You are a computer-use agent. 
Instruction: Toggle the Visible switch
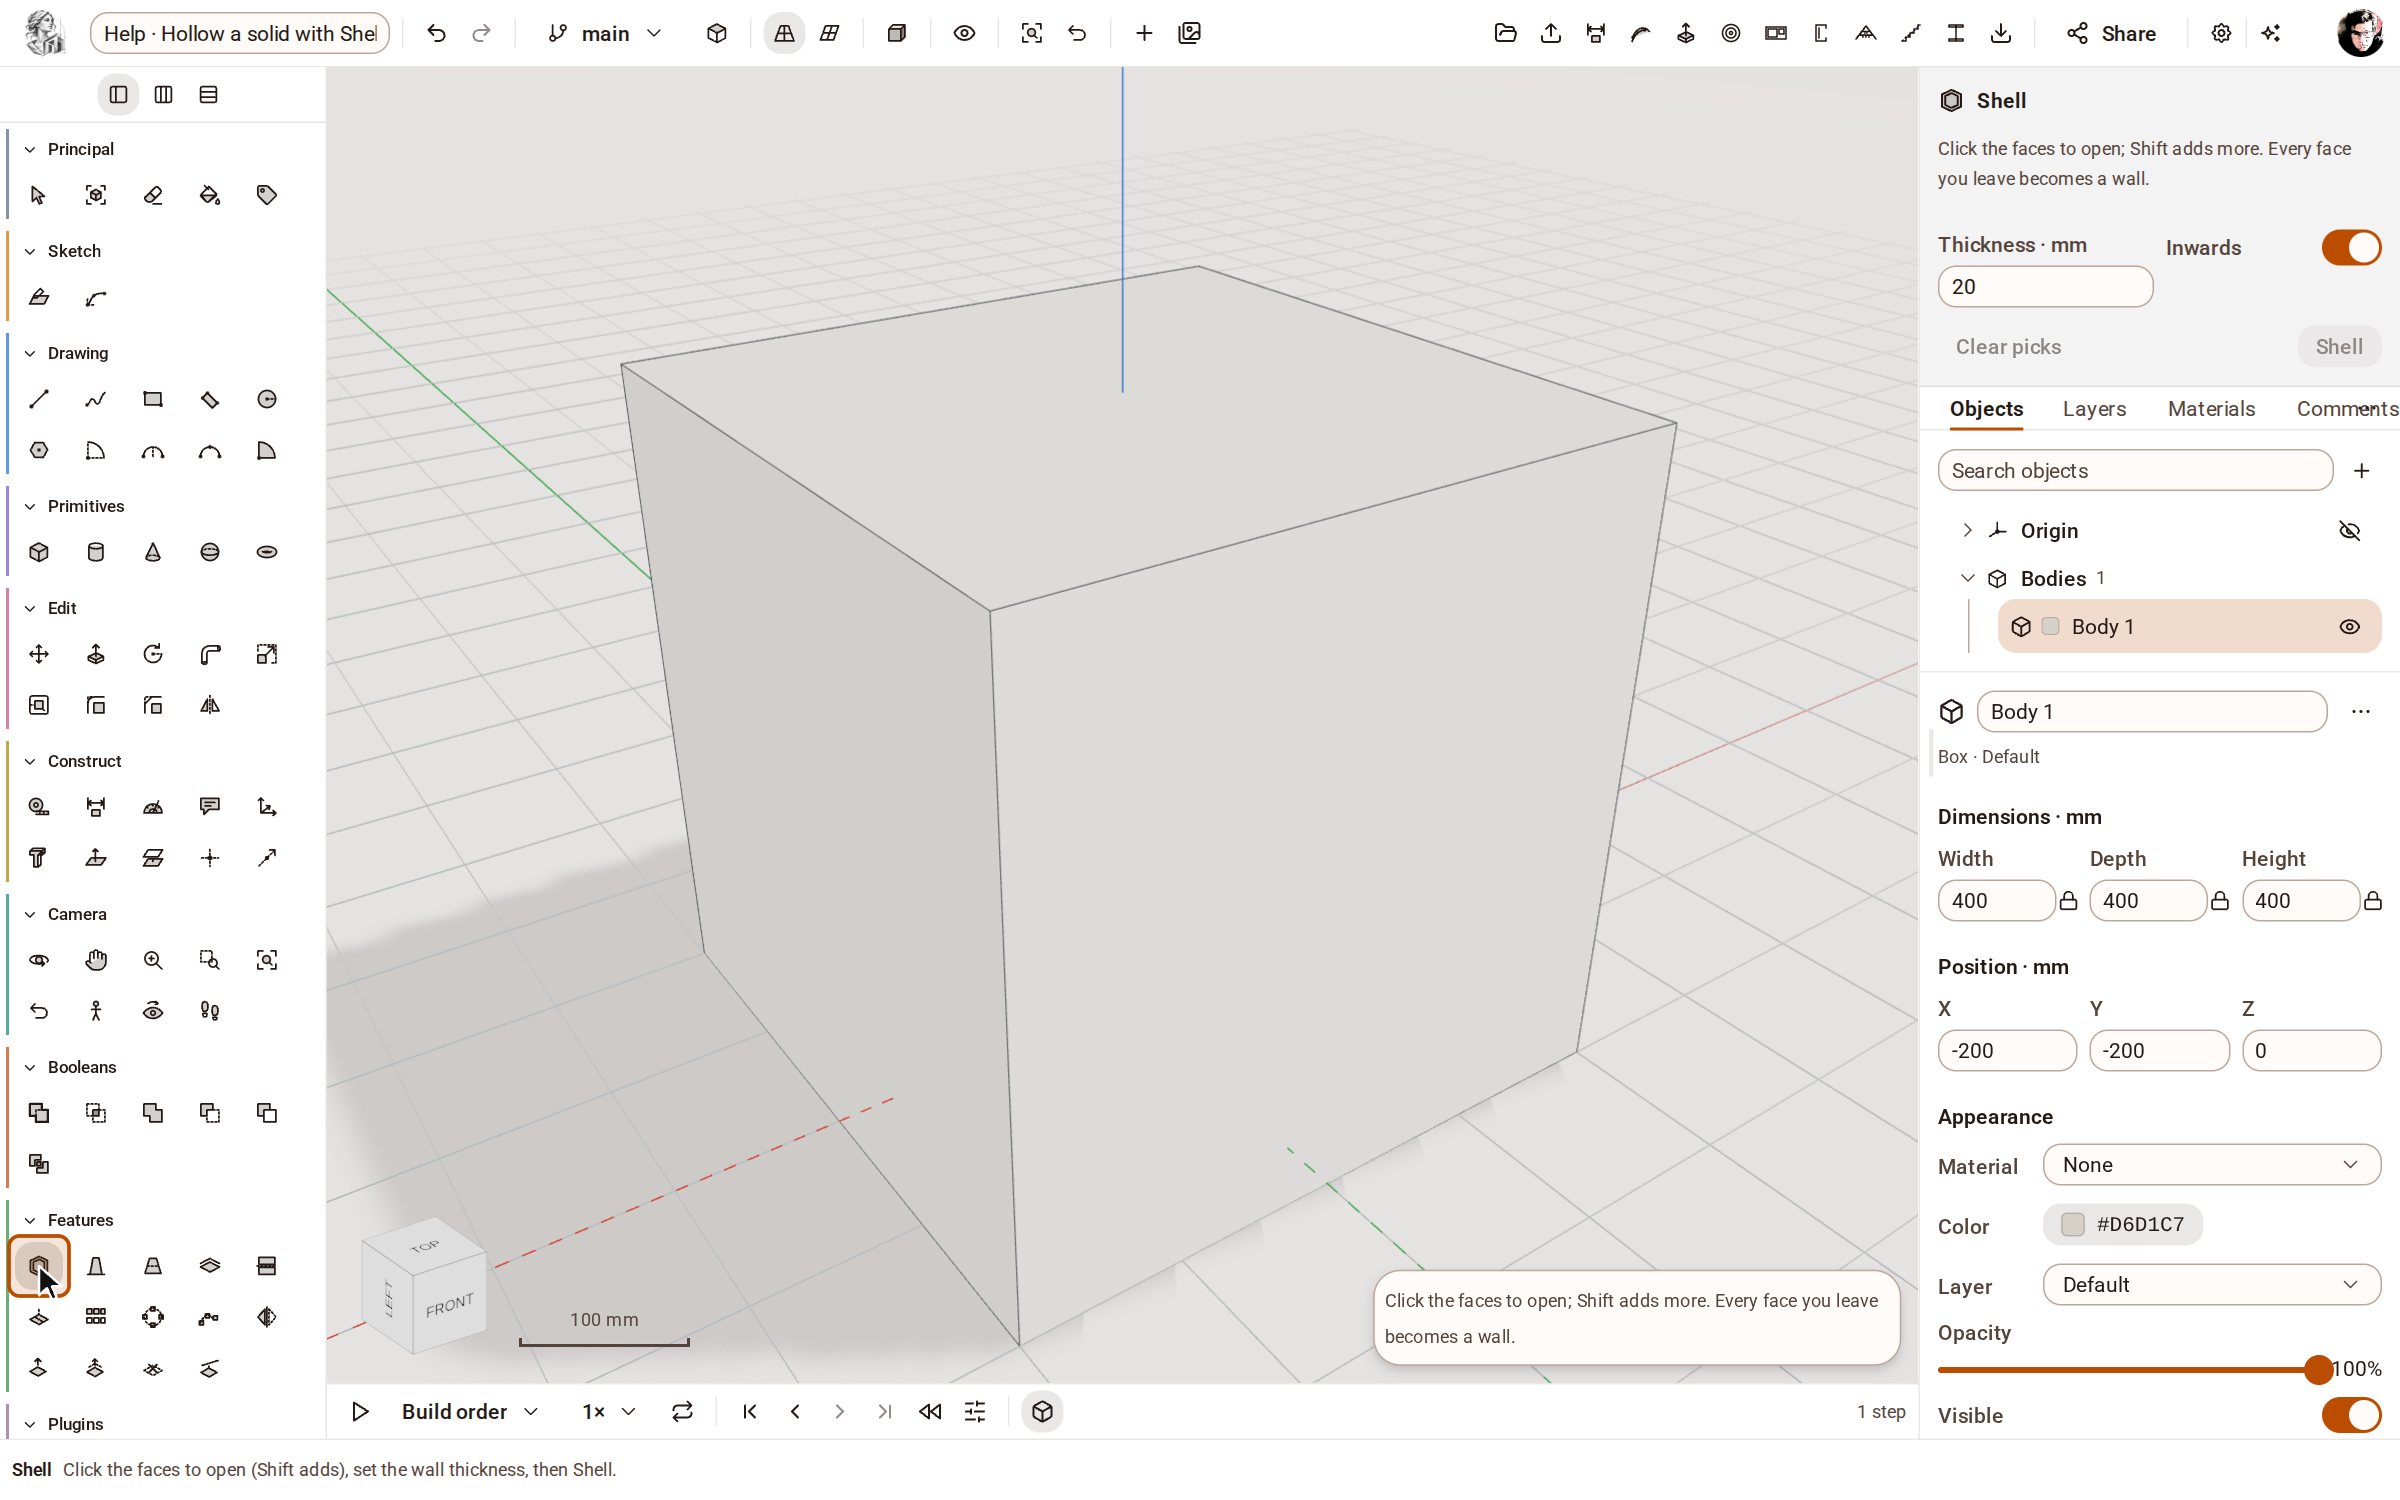click(2351, 1415)
